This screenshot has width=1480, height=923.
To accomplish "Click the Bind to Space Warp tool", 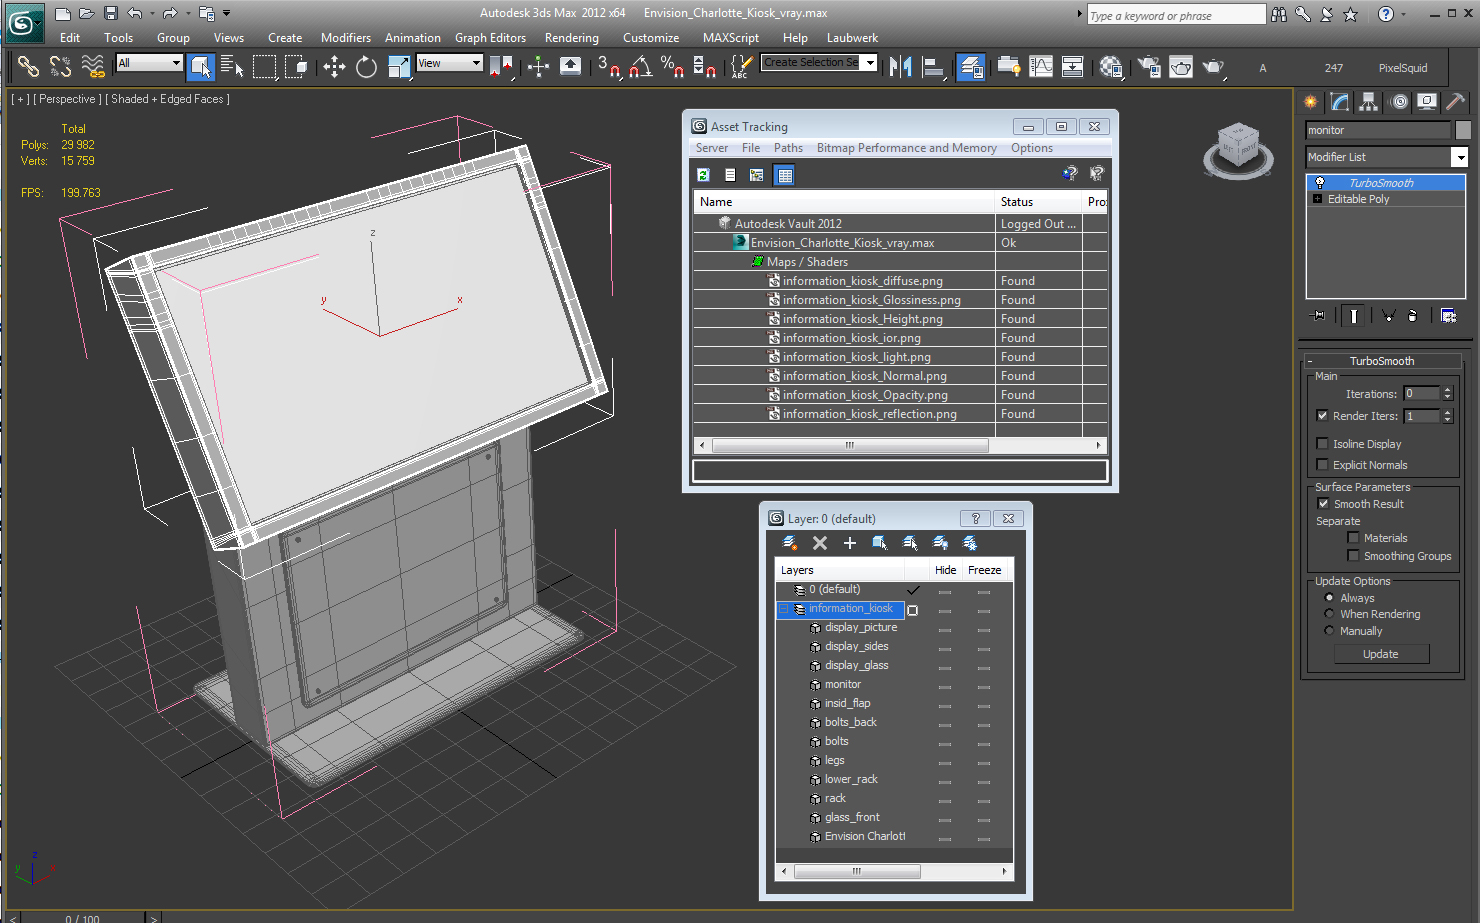I will 92,67.
